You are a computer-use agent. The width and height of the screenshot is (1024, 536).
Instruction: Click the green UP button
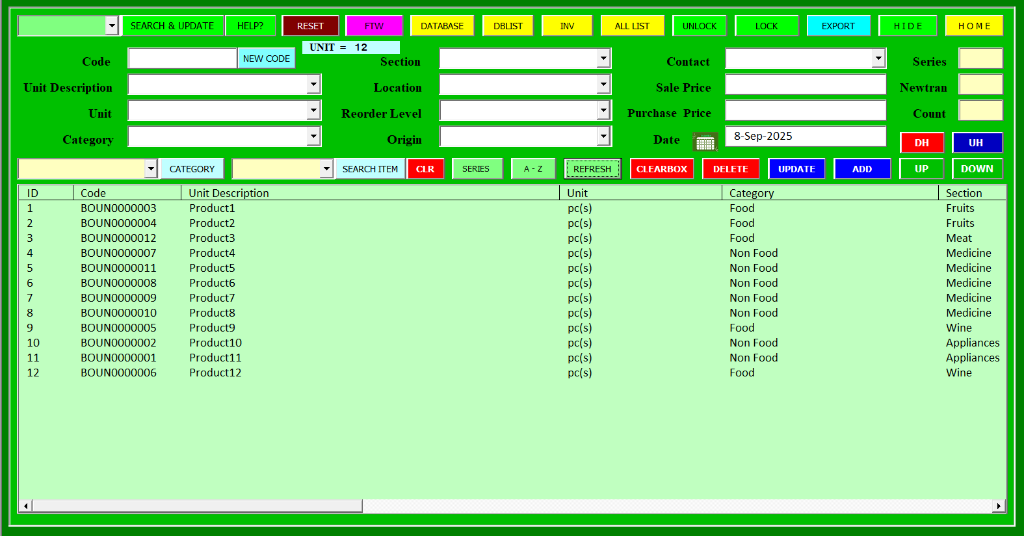(x=921, y=168)
